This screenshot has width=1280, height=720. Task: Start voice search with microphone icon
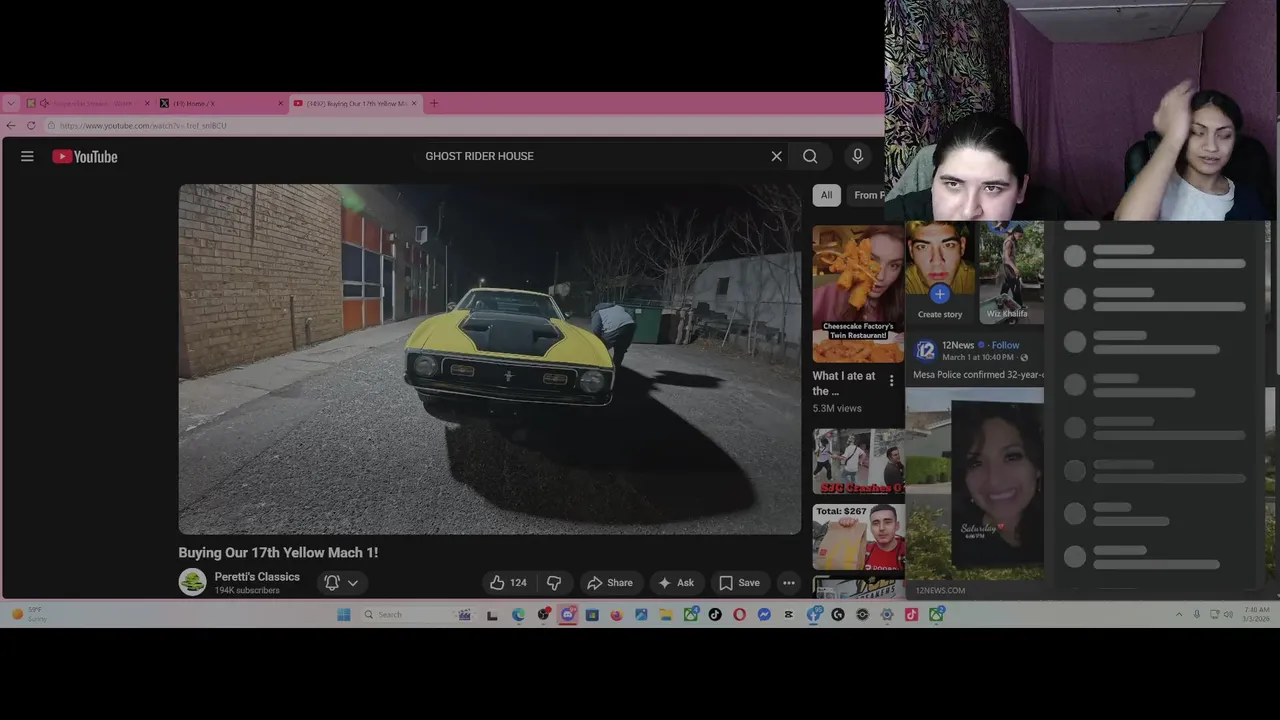857,156
